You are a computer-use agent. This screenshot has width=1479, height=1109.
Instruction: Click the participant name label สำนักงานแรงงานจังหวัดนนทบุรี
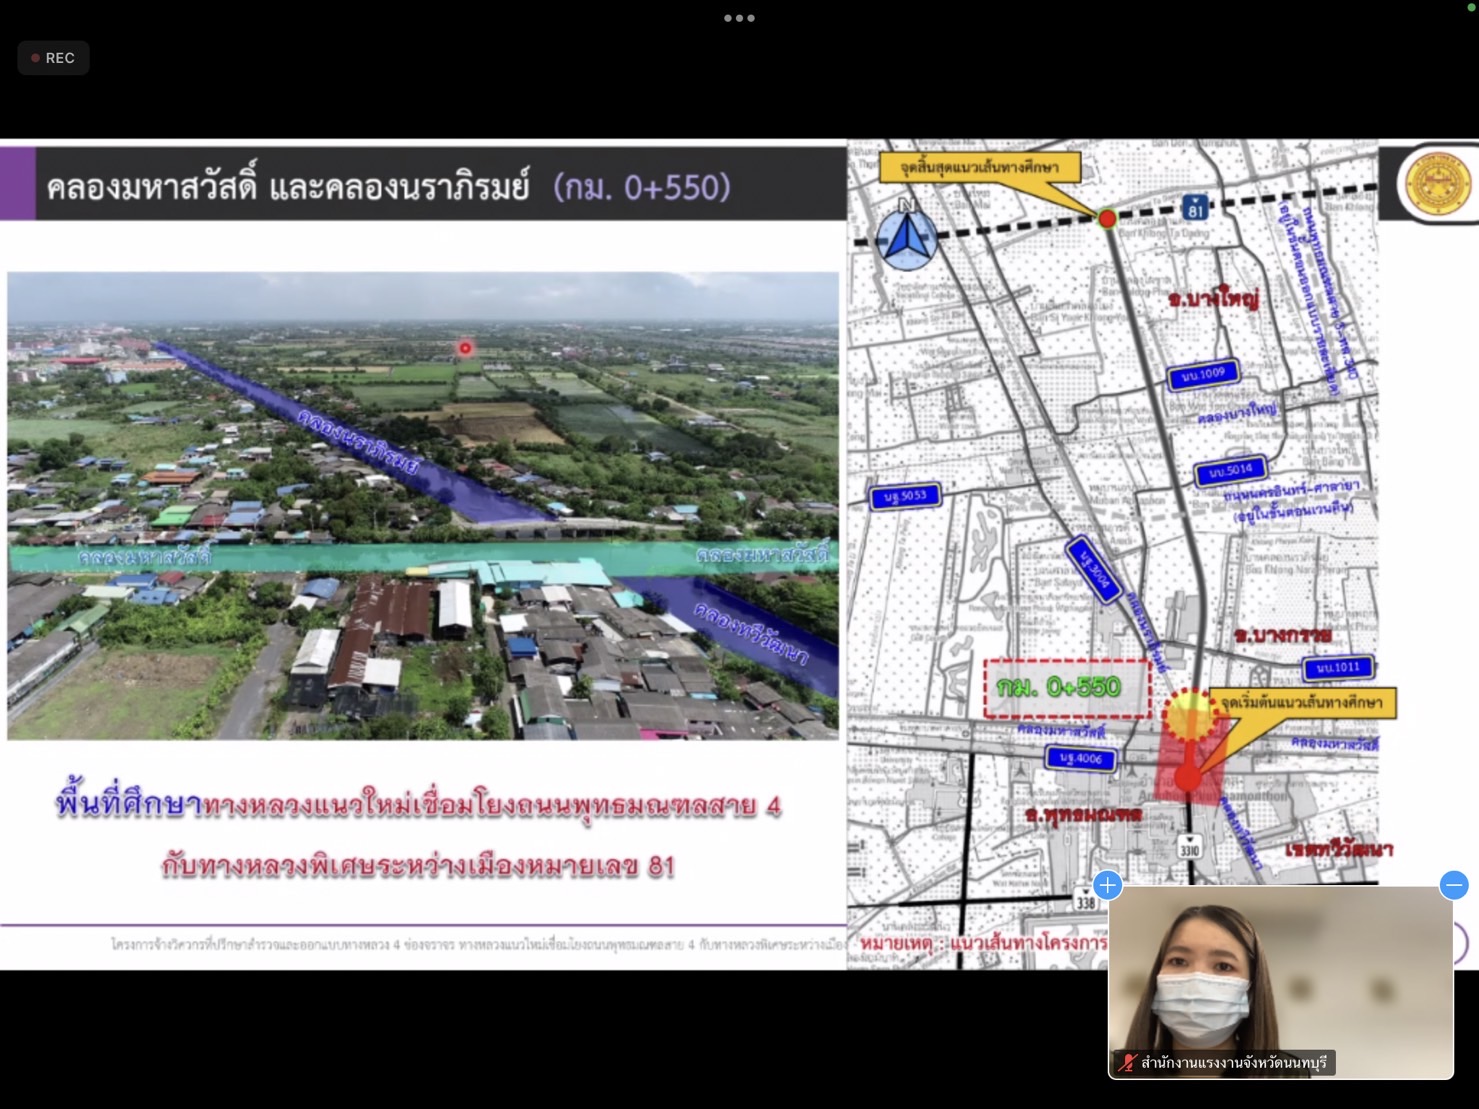[x=1233, y=1063]
